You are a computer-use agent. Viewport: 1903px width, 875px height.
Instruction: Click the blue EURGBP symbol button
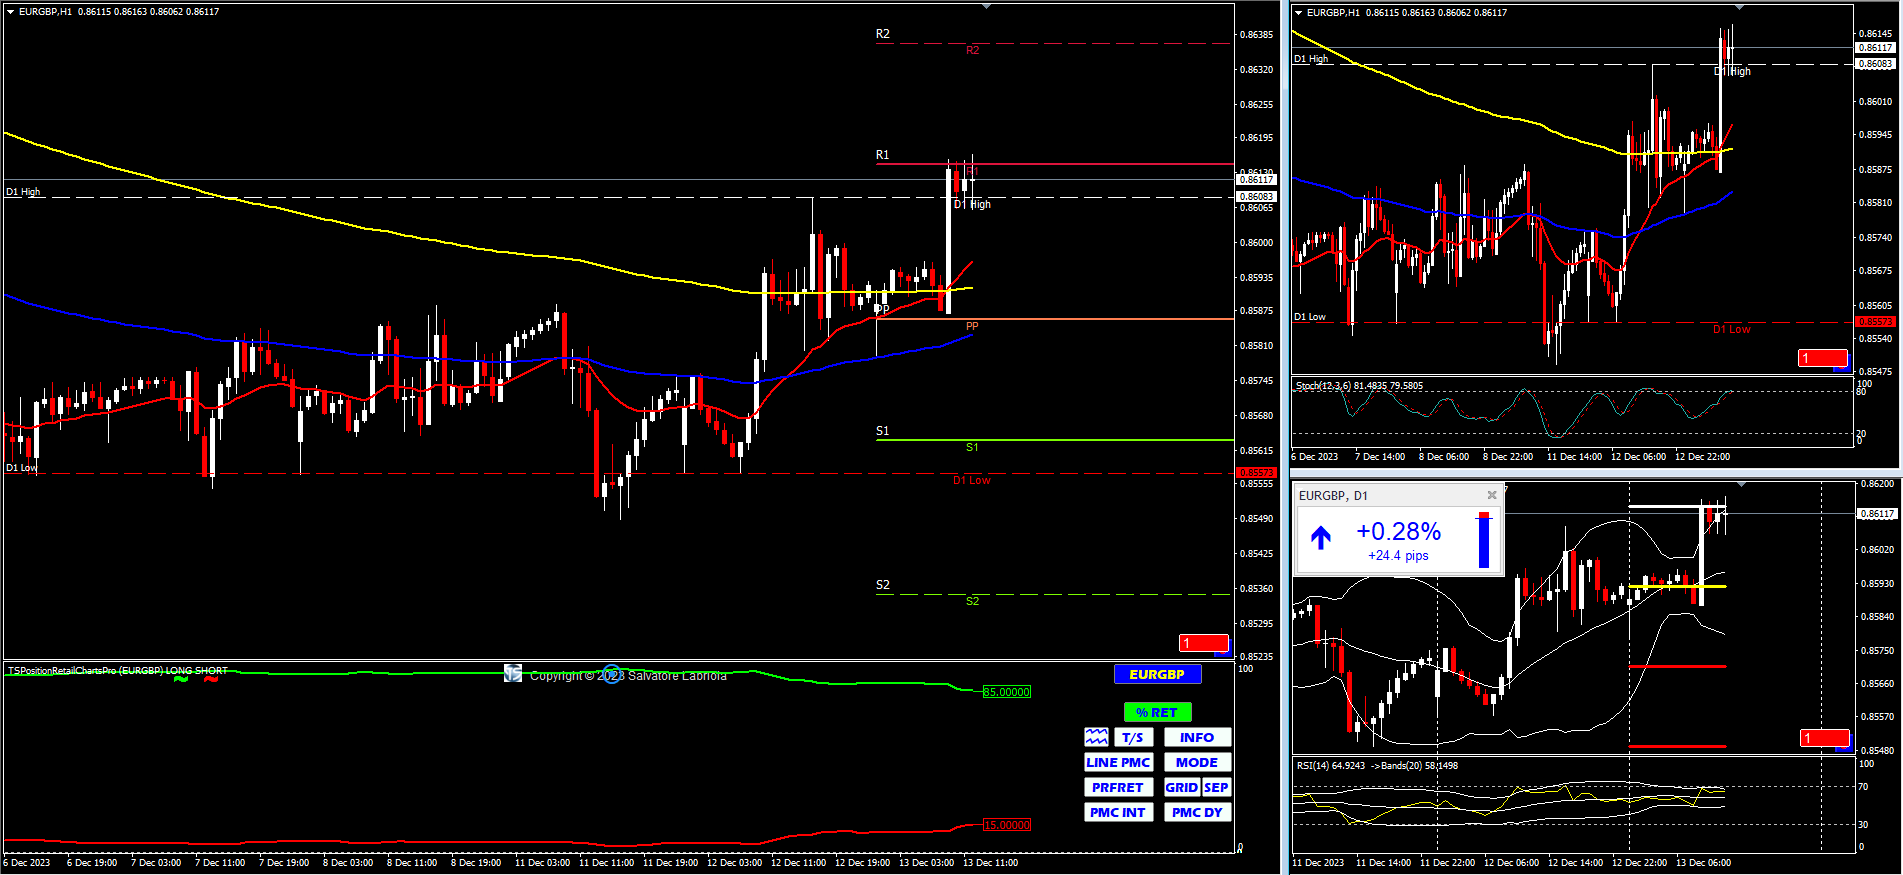coord(1157,674)
